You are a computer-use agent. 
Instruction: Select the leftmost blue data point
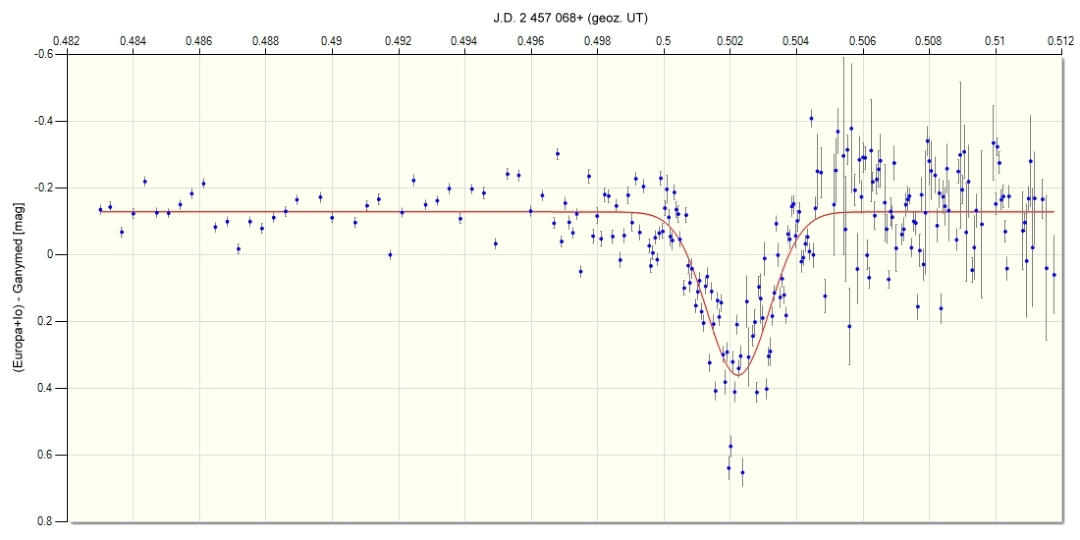click(x=100, y=210)
